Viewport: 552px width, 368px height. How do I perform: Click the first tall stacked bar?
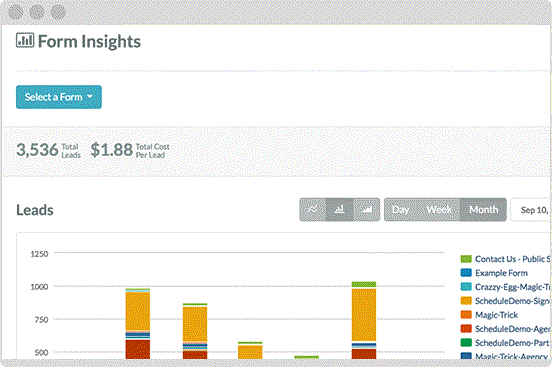138,324
